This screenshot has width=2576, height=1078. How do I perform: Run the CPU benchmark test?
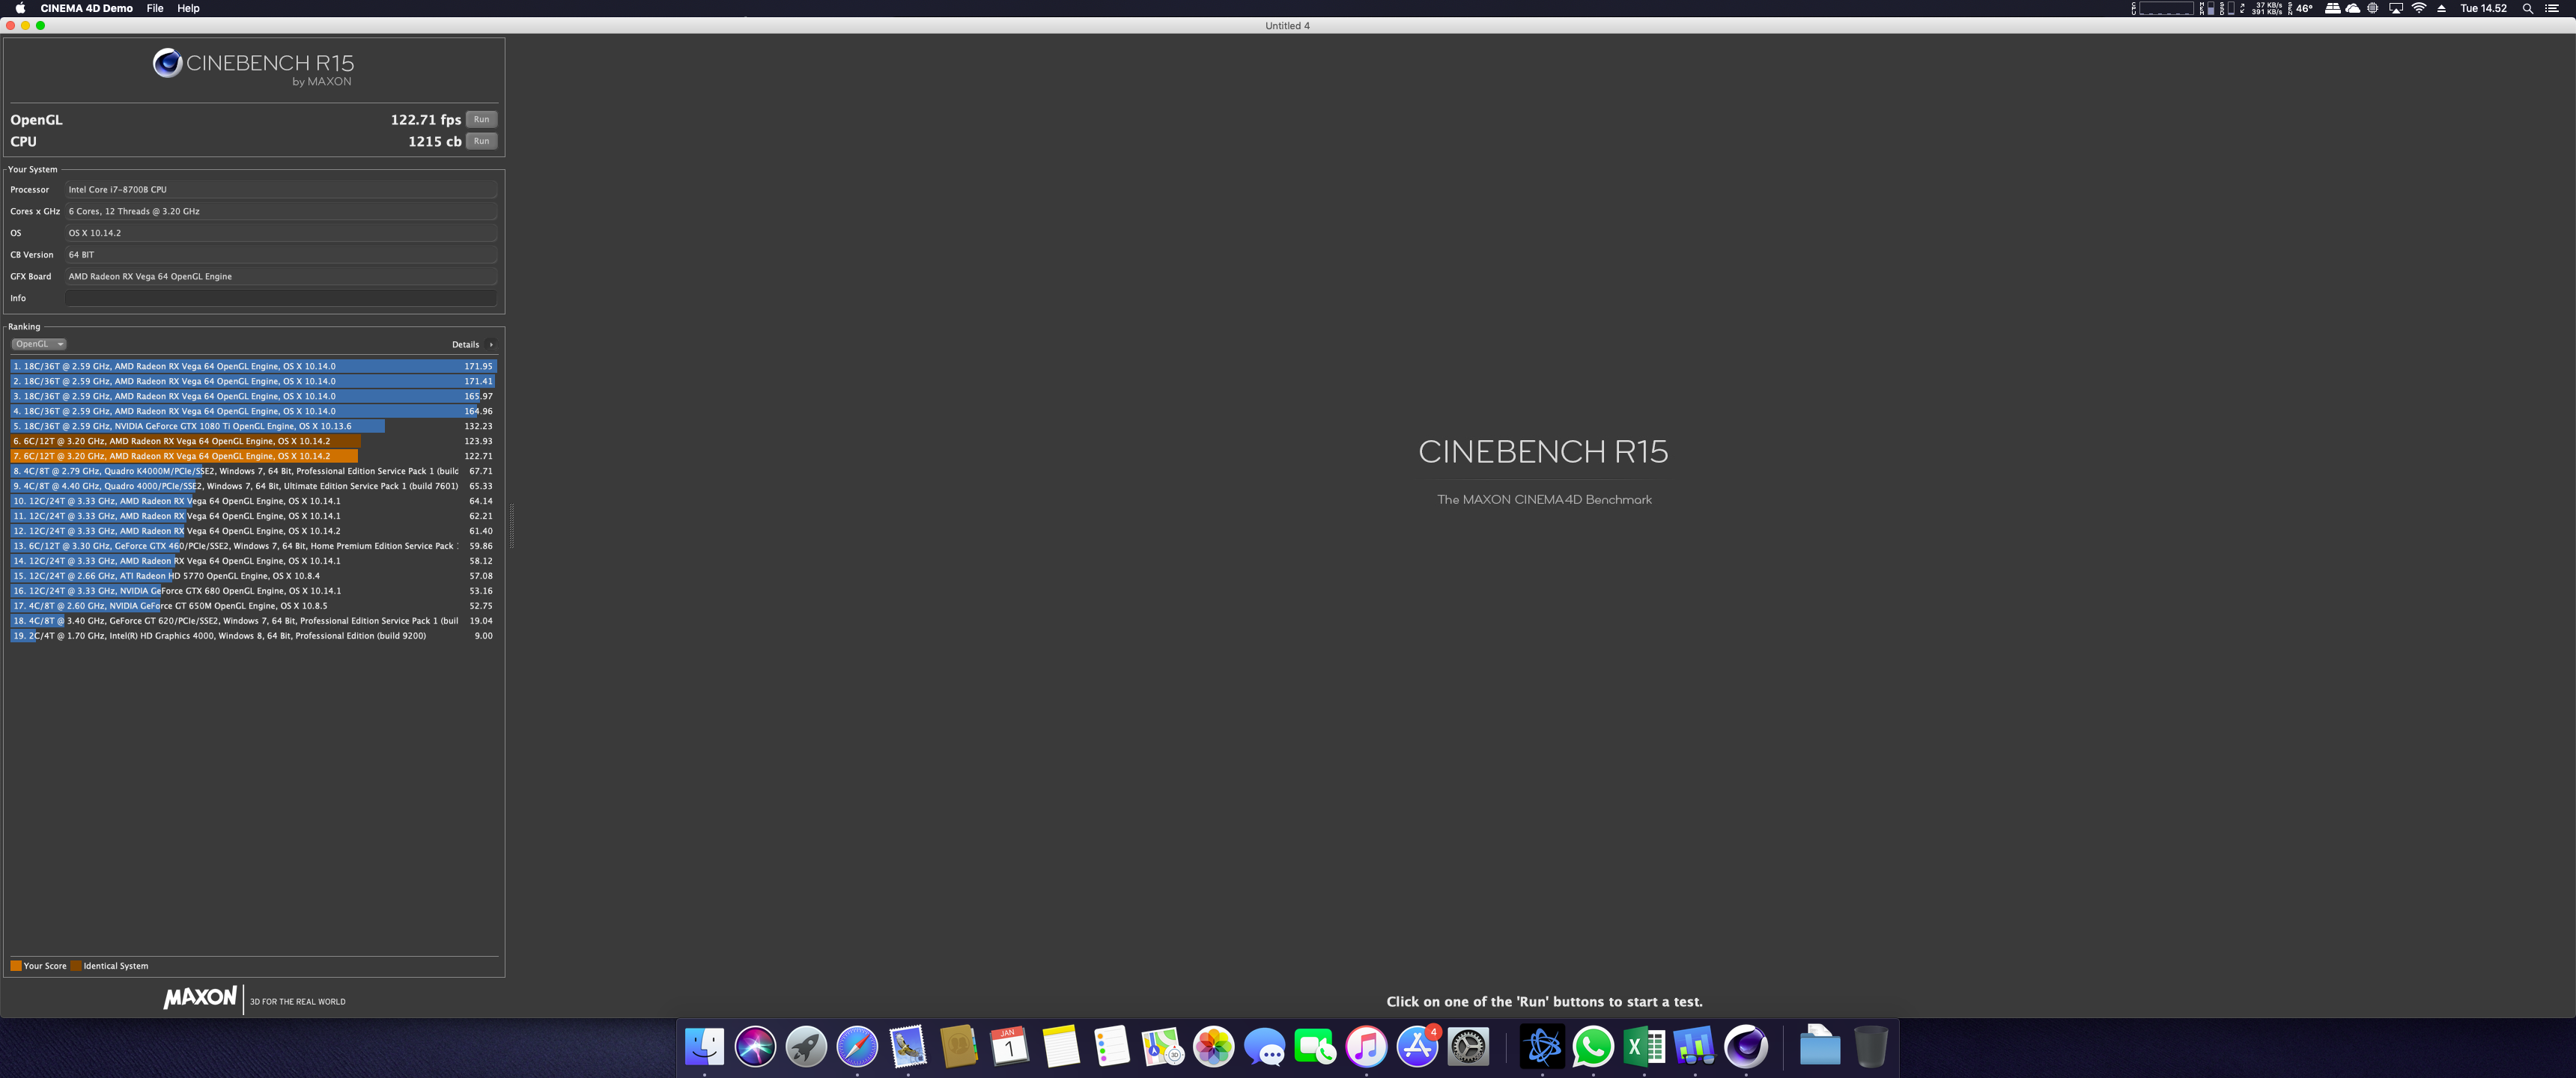coord(481,141)
